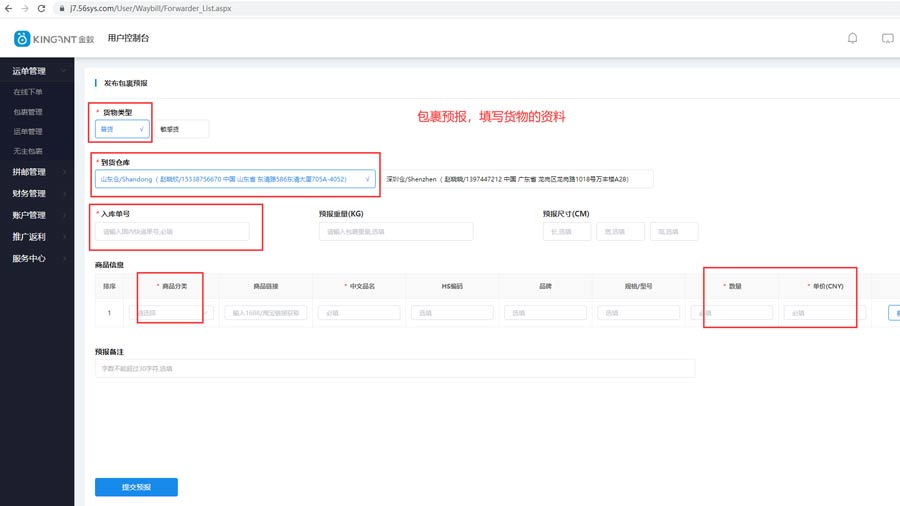Click the browser forward arrow
Image resolution: width=900 pixels, height=506 pixels.
pos(24,7)
